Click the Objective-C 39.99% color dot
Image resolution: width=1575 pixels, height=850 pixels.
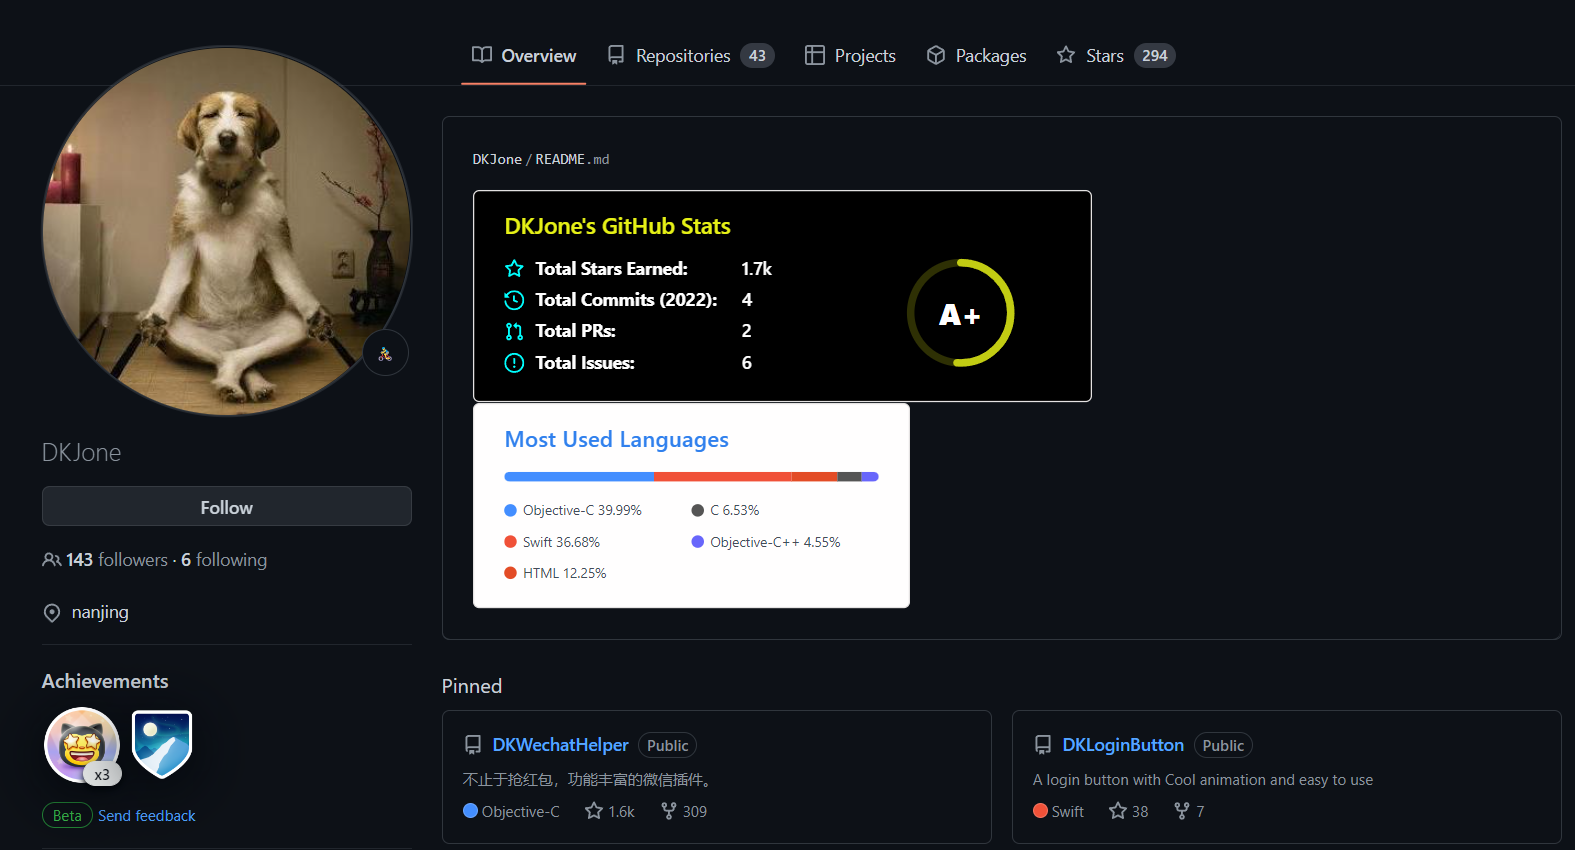[x=510, y=510]
